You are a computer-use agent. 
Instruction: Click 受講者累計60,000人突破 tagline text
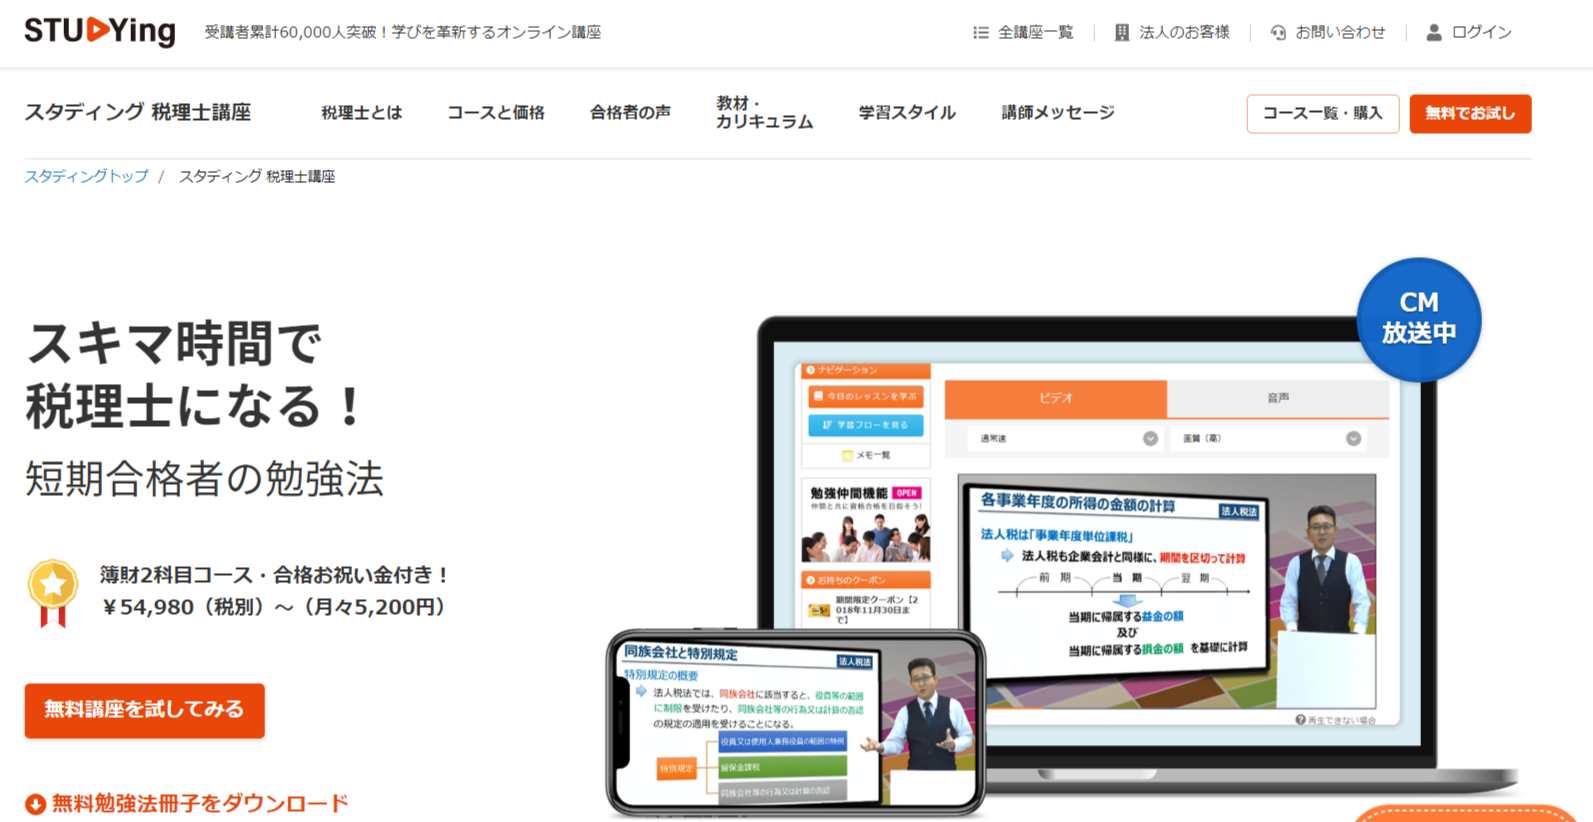click(x=403, y=32)
